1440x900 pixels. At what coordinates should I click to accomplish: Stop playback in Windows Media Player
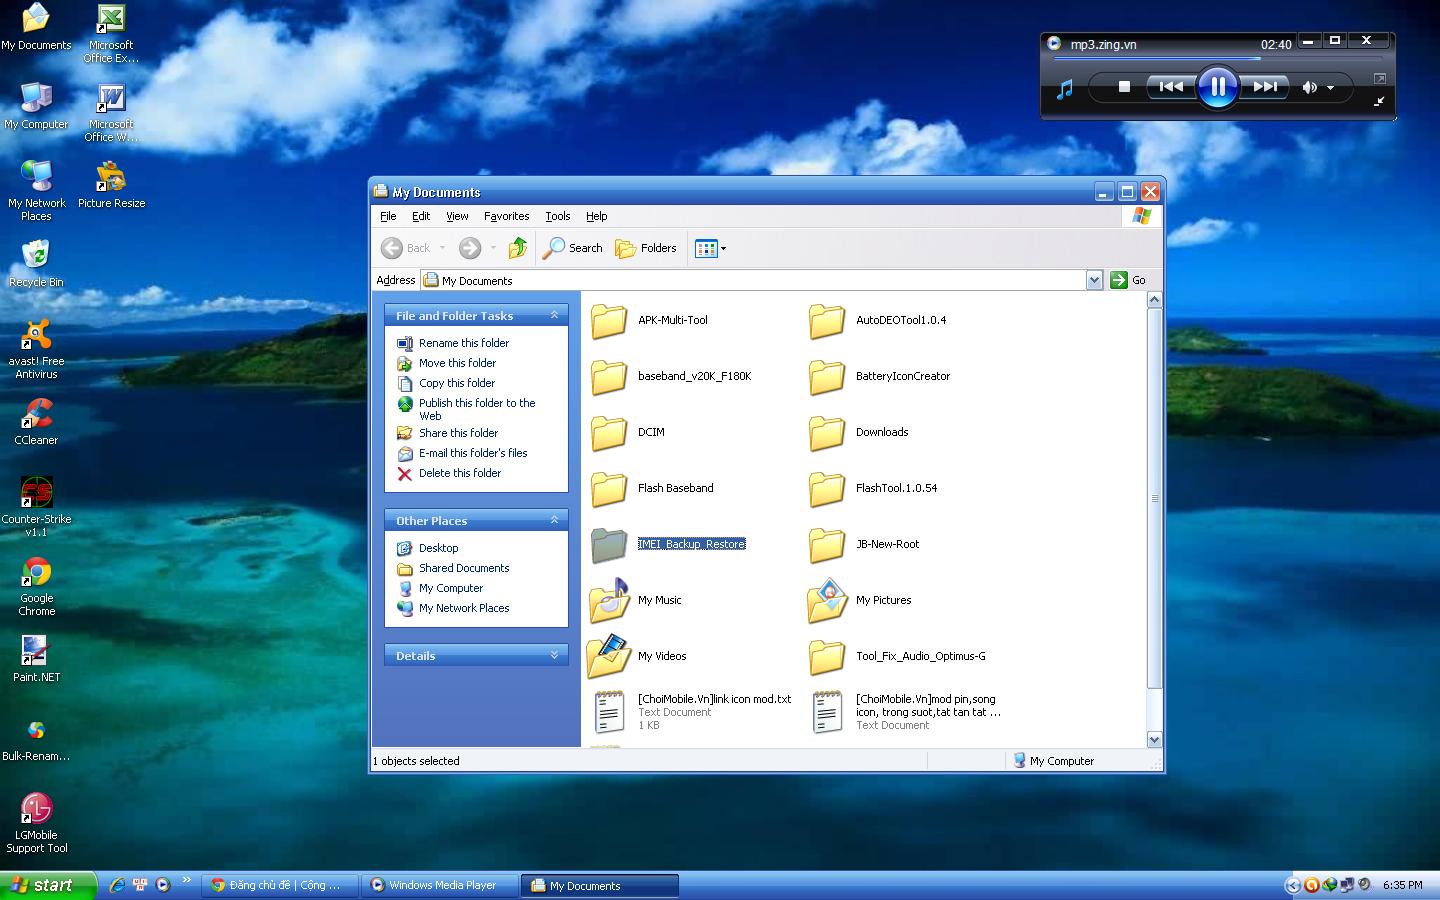(1124, 87)
